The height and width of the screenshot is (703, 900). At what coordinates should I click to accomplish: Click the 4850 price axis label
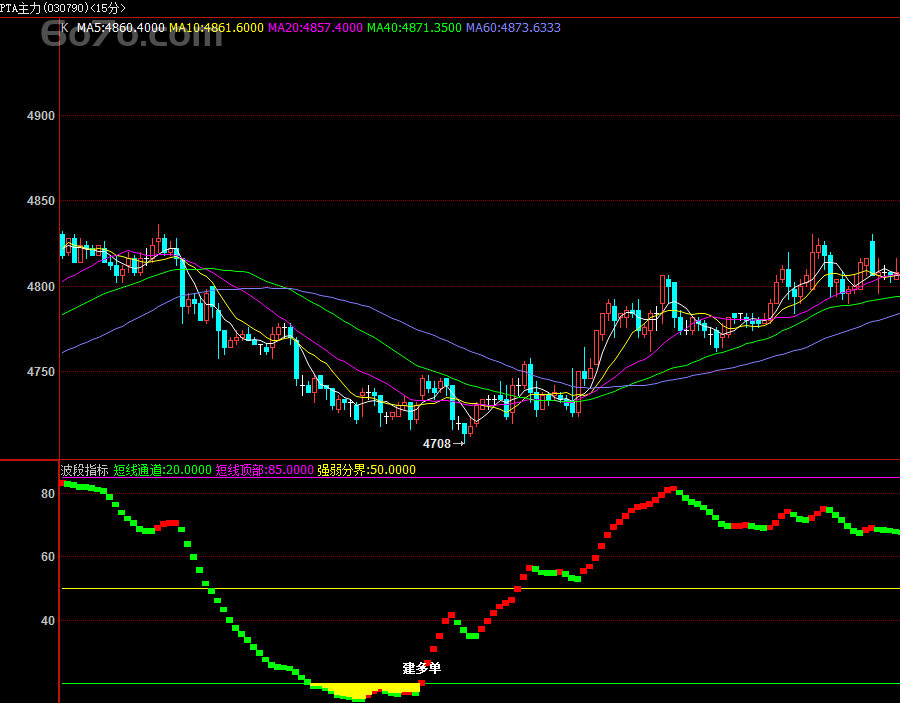(41, 201)
